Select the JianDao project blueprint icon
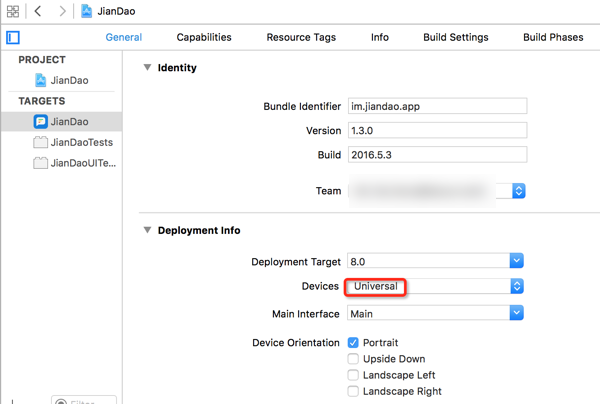This screenshot has height=404, width=600. point(41,80)
